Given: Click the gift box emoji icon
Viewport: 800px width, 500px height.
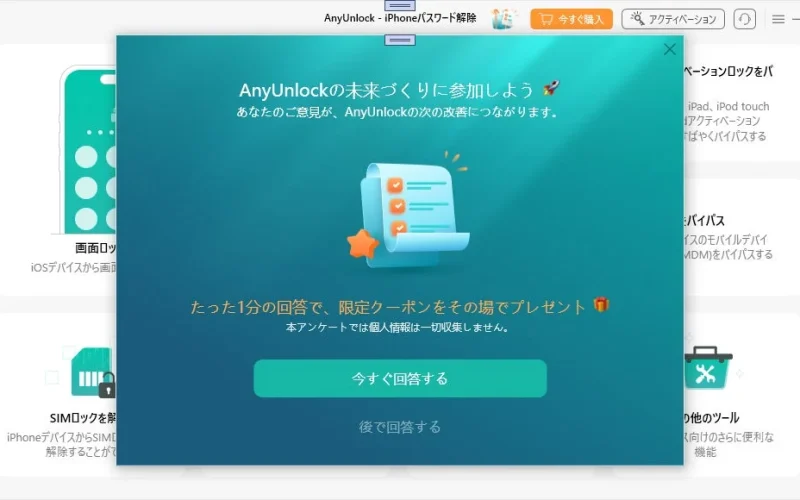Looking at the screenshot, I should tap(601, 305).
